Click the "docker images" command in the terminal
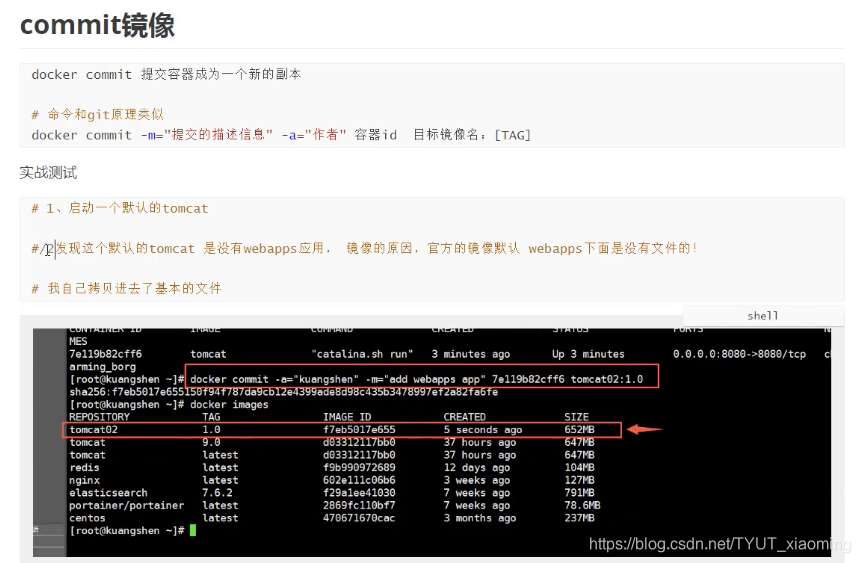This screenshot has height=563, width=860. point(229,404)
